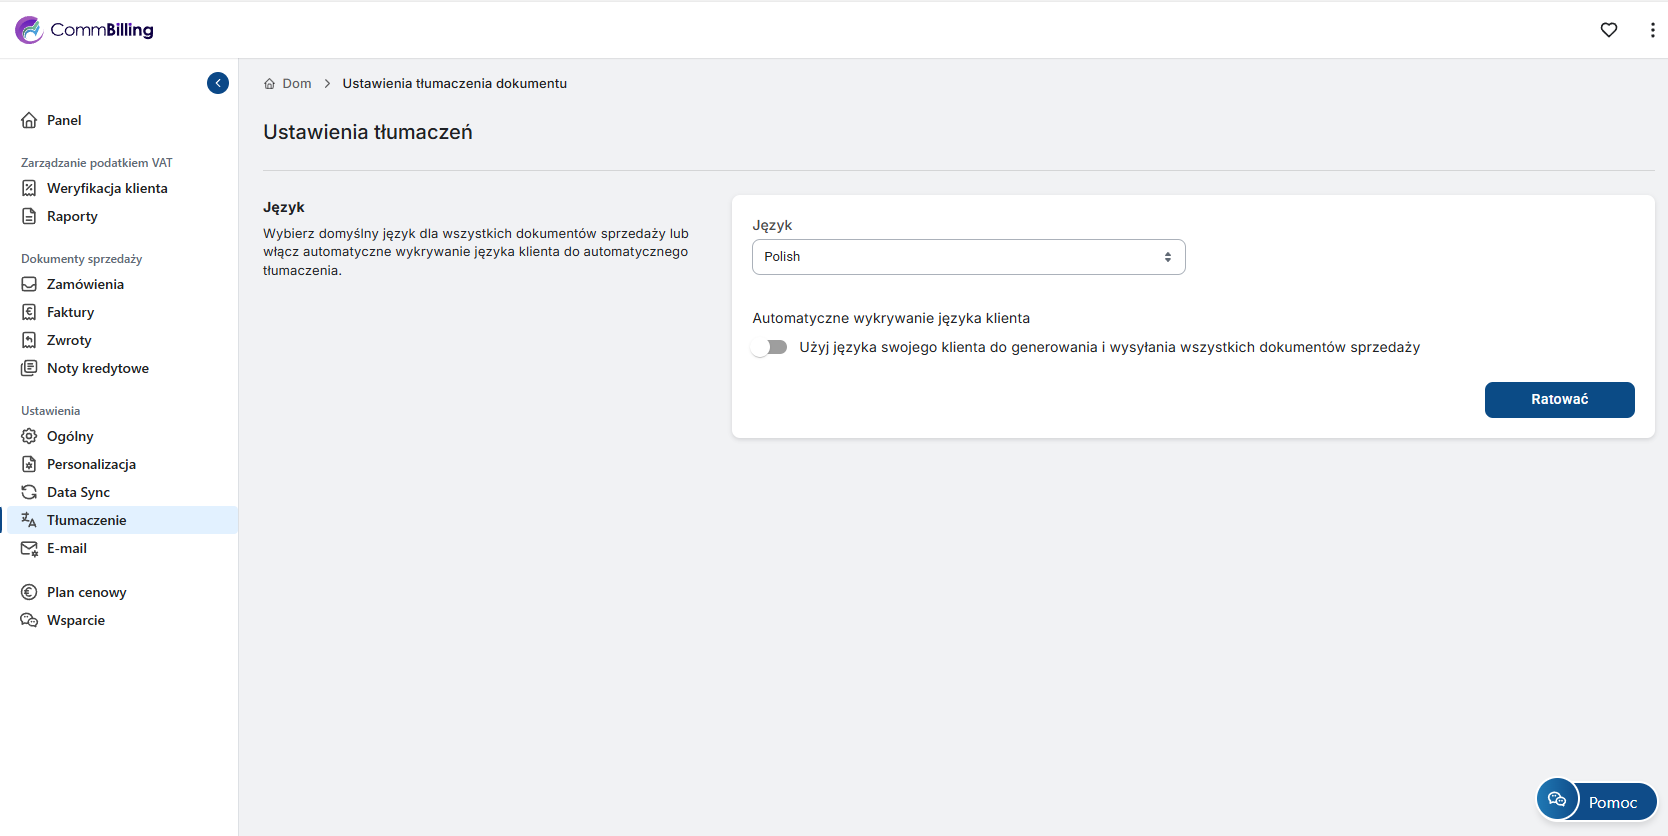1668x836 pixels.
Task: Click the home icon in breadcrumb
Action: point(269,84)
